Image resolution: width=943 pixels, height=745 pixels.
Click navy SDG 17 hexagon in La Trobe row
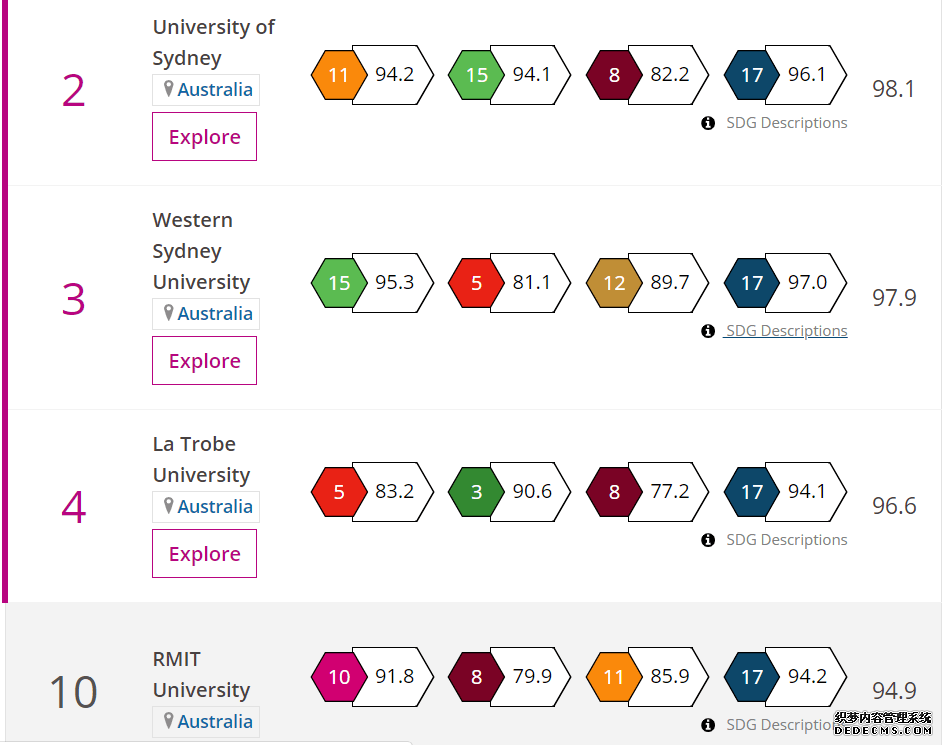(x=752, y=492)
